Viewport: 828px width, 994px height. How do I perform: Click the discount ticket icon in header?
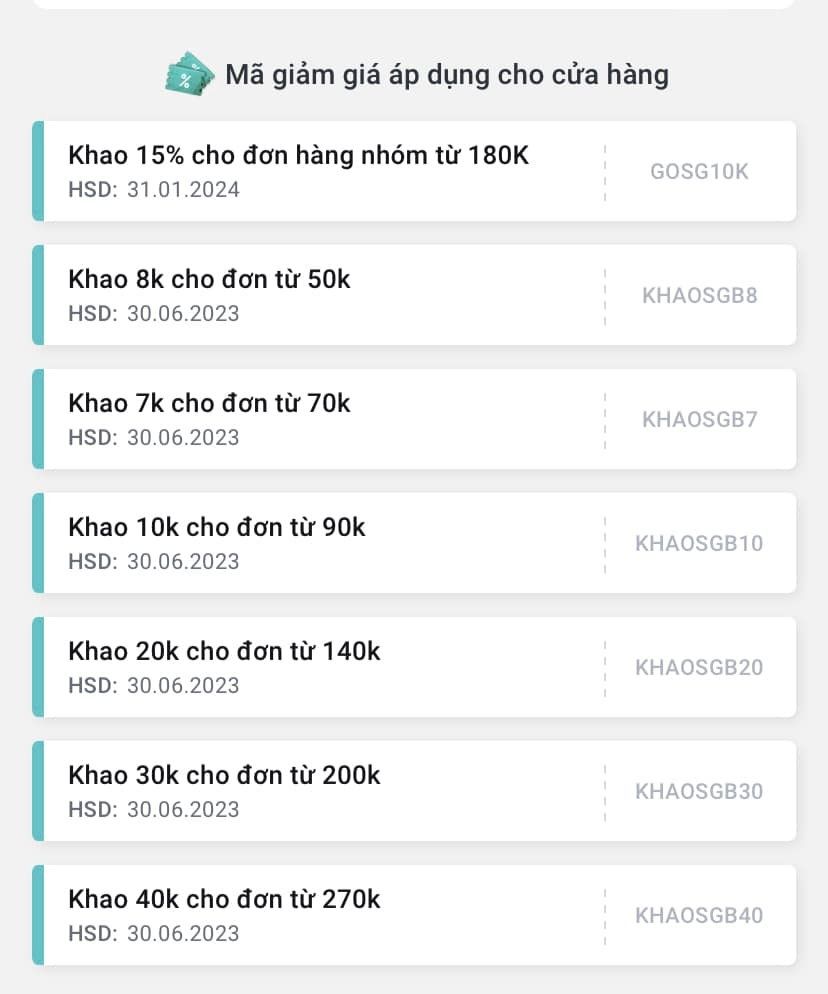coord(190,74)
